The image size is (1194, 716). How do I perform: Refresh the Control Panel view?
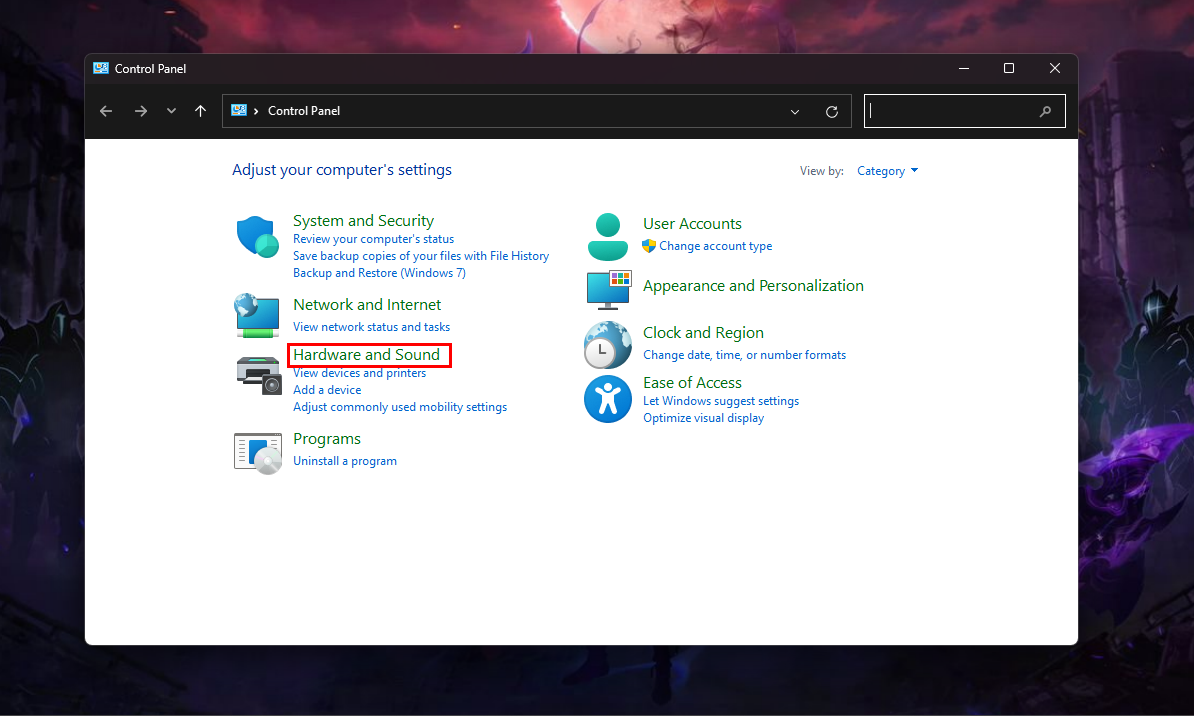click(x=831, y=111)
